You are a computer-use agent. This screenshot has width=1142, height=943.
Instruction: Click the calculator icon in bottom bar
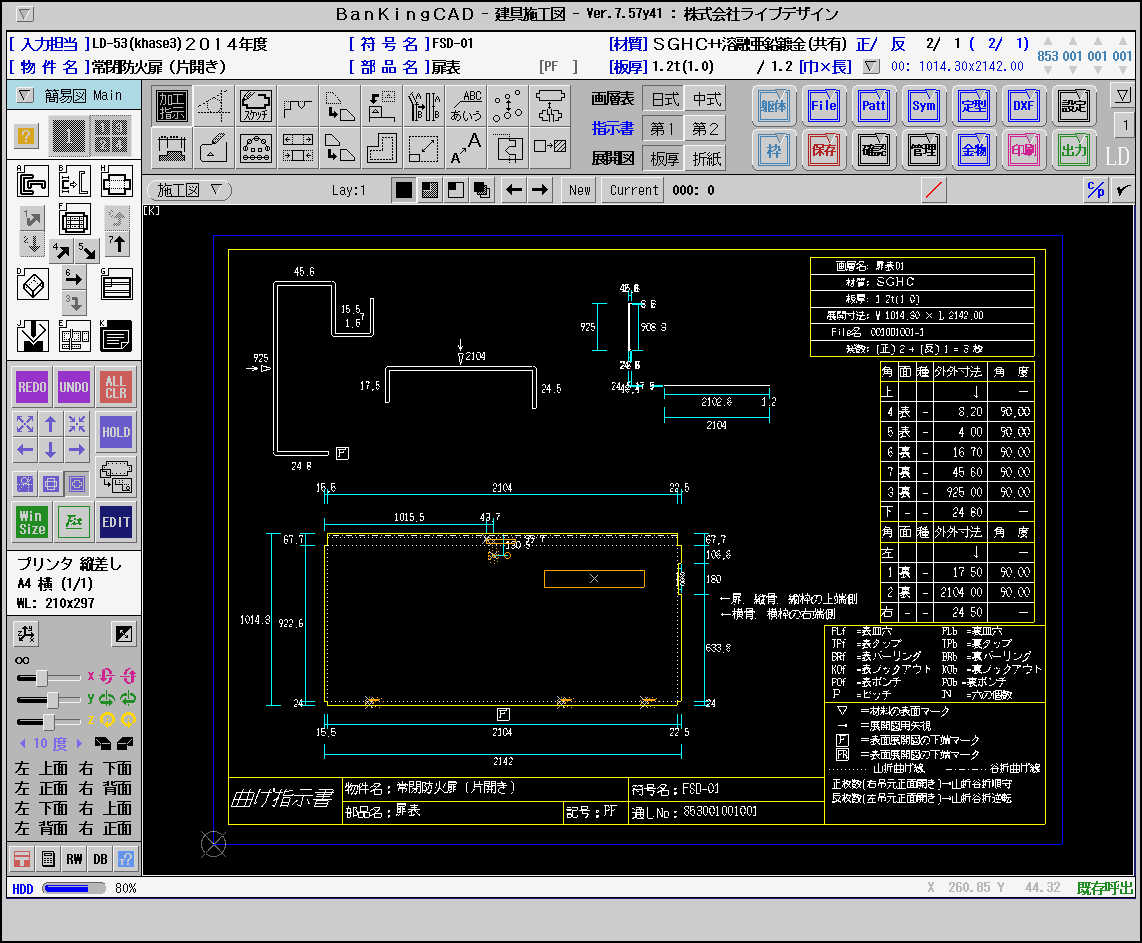point(48,859)
